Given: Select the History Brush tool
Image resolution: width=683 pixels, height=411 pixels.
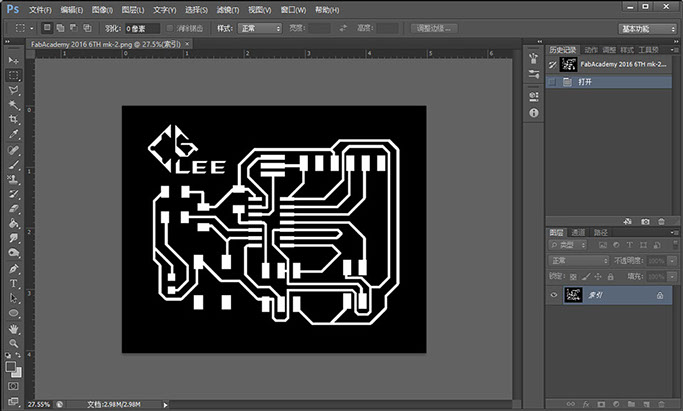Looking at the screenshot, I should pyautogui.click(x=14, y=194).
